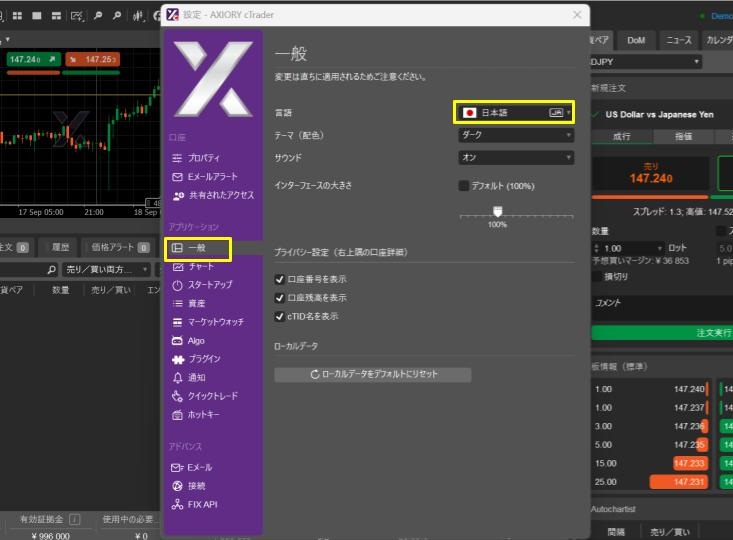Open ホットキー settings in the sidebar
This screenshot has height=540, width=733.
(195, 415)
